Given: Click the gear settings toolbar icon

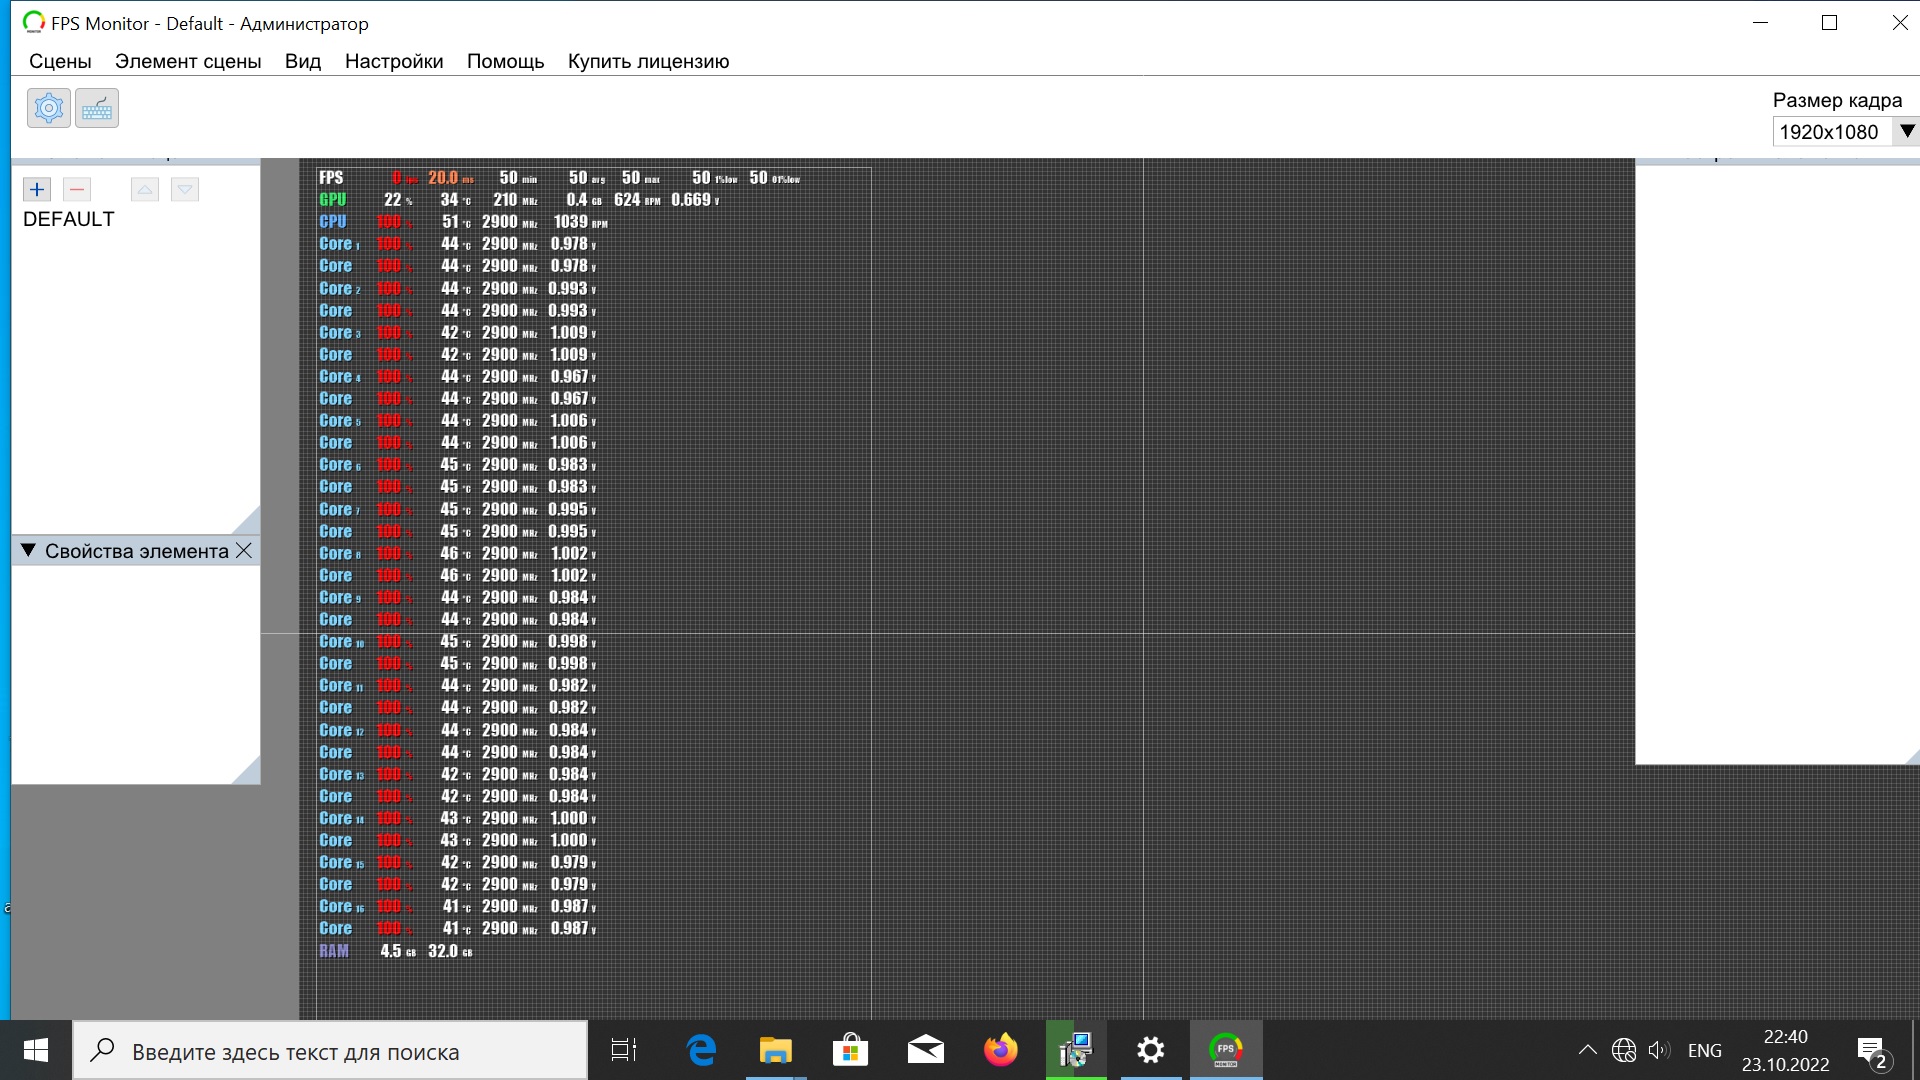Looking at the screenshot, I should (x=48, y=108).
